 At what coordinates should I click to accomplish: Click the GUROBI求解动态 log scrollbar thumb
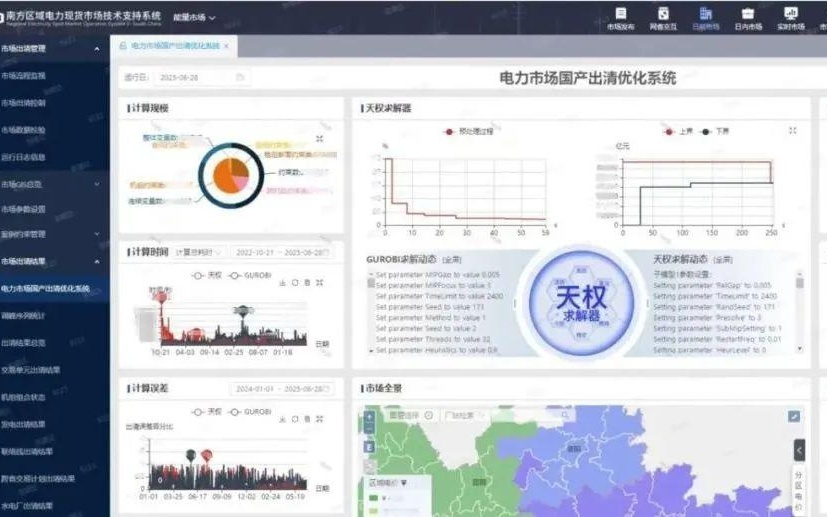coord(371,282)
